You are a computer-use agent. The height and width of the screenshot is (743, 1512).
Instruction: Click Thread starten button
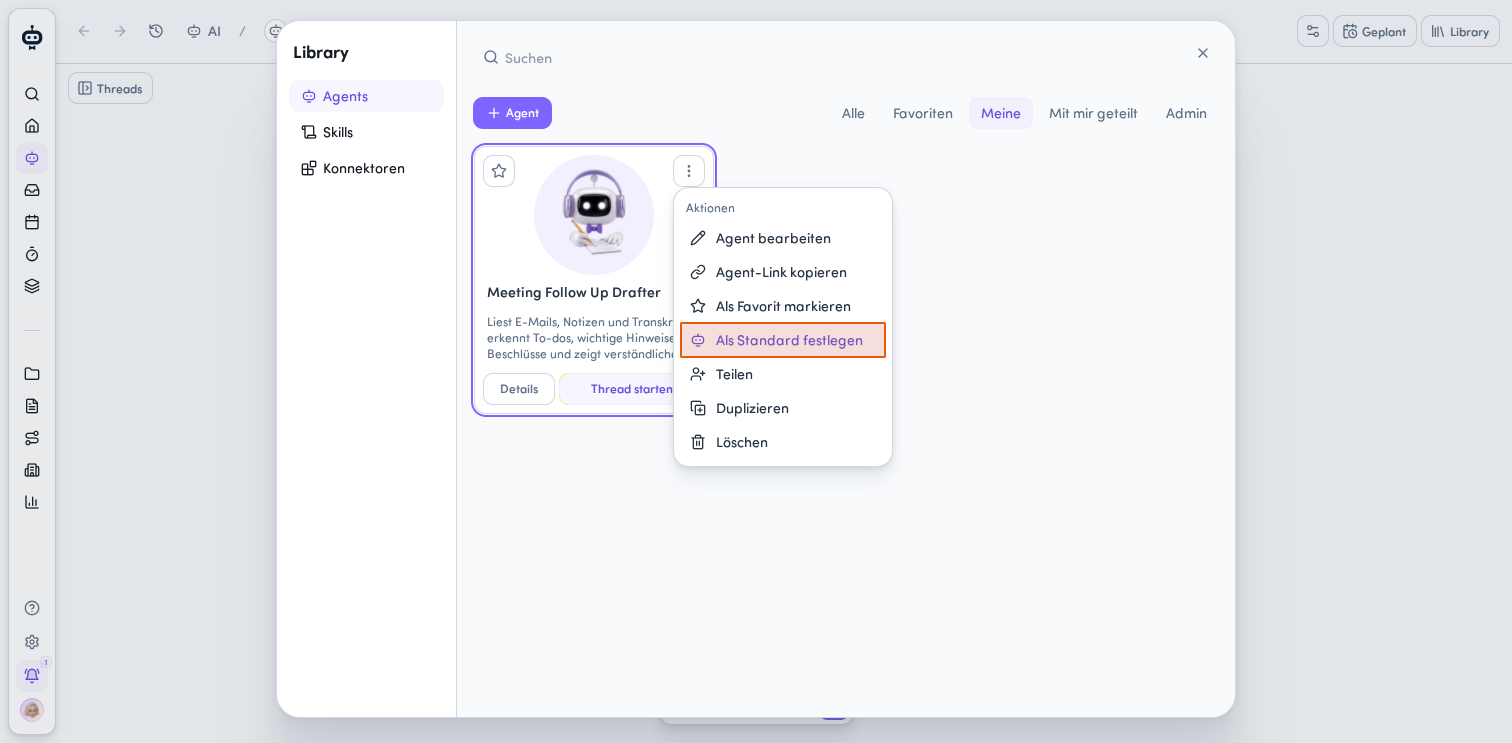[x=631, y=389]
